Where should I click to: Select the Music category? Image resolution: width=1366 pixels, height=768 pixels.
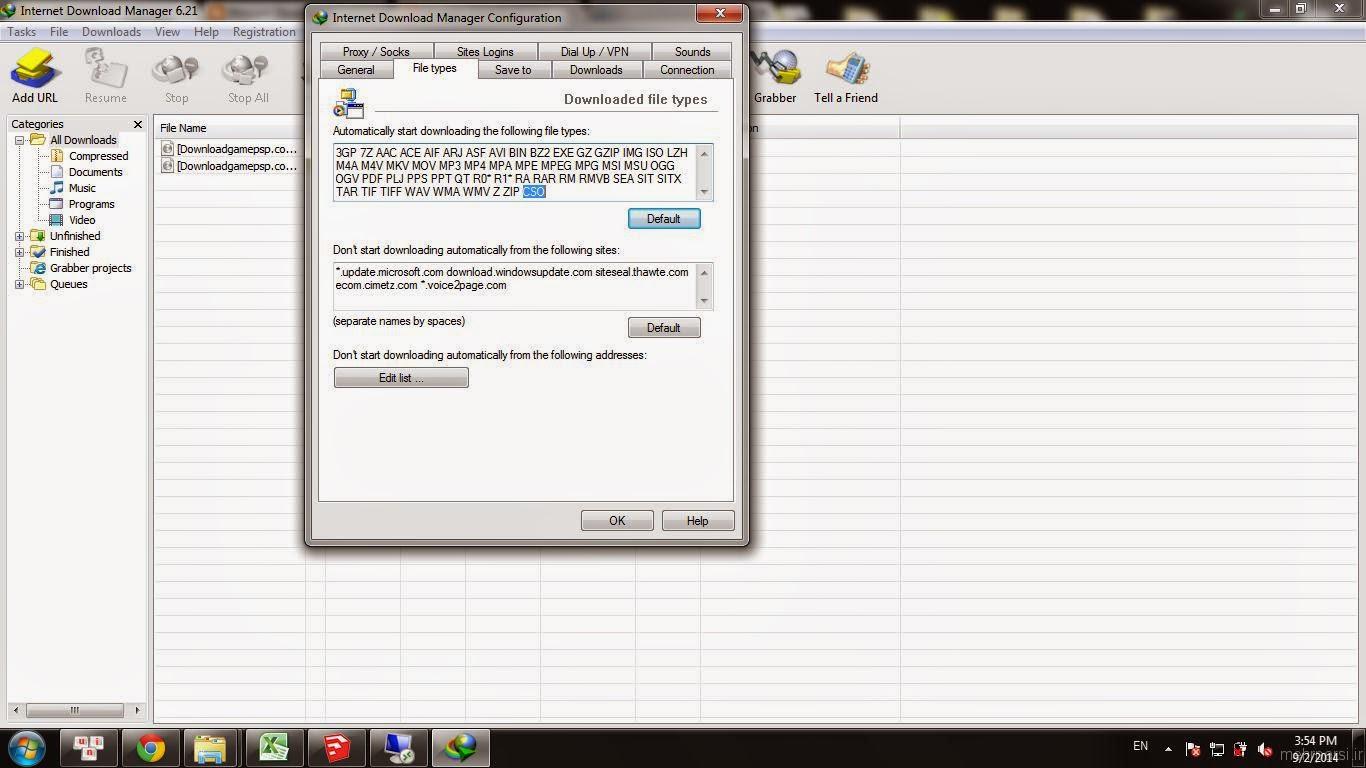[x=82, y=188]
